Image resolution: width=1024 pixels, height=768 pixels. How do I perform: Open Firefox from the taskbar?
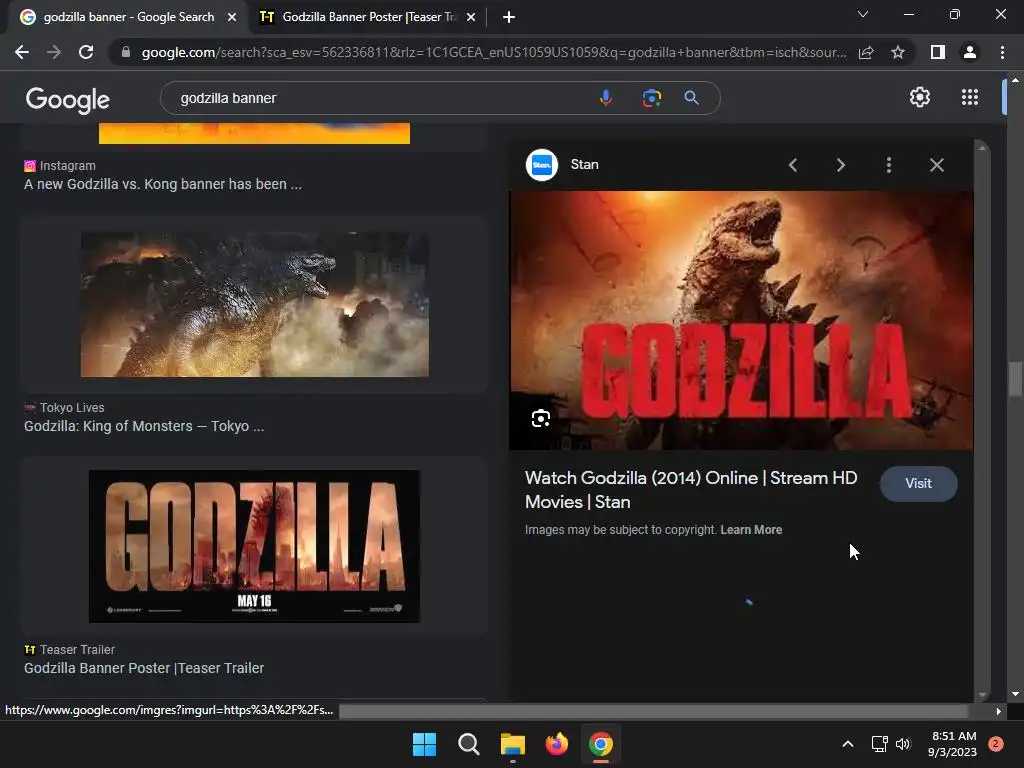556,744
